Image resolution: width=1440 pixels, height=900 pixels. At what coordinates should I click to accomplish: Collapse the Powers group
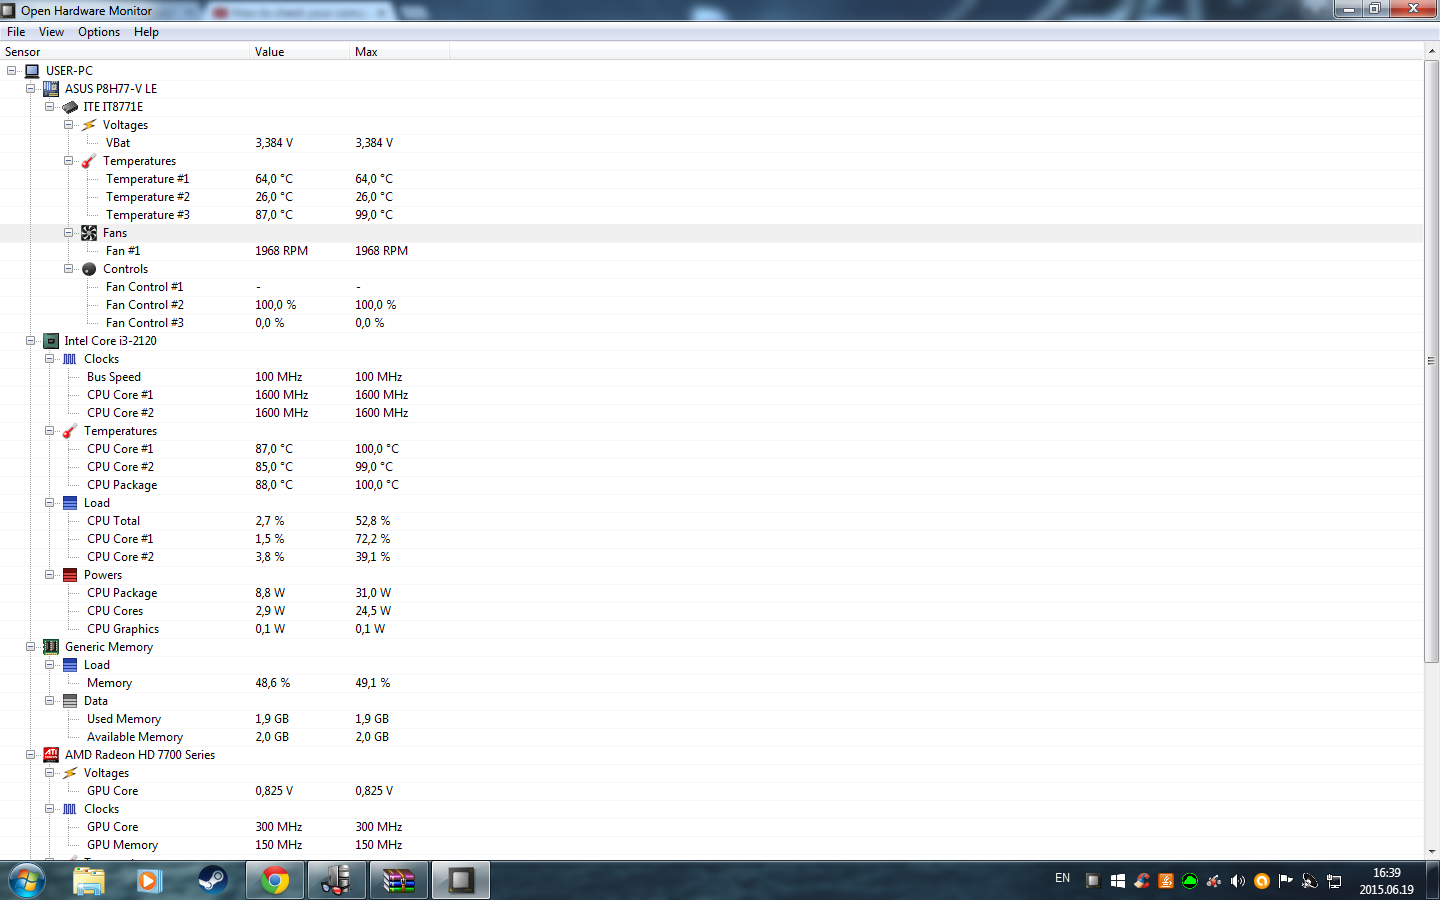50,575
